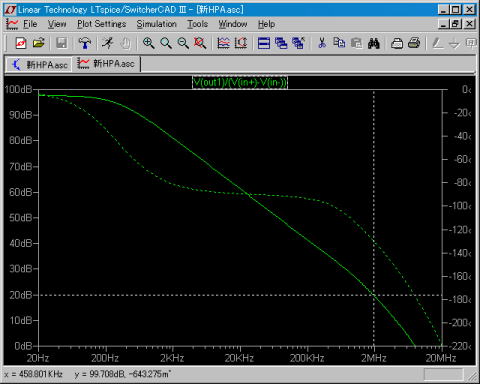
Task: Click the 20dB gain axis label
Action: (x=20, y=295)
